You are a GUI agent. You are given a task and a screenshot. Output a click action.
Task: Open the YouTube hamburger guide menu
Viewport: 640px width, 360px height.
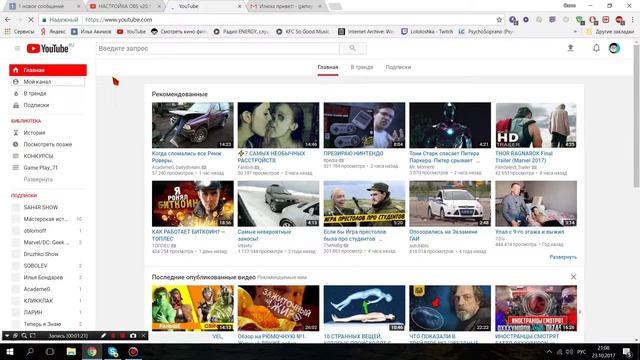coord(17,48)
